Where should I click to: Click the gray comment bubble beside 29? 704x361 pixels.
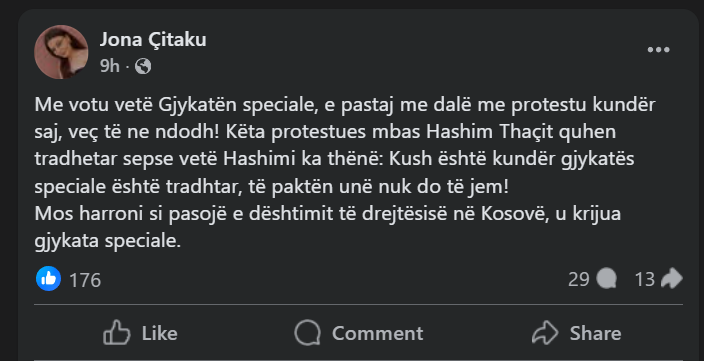607,279
